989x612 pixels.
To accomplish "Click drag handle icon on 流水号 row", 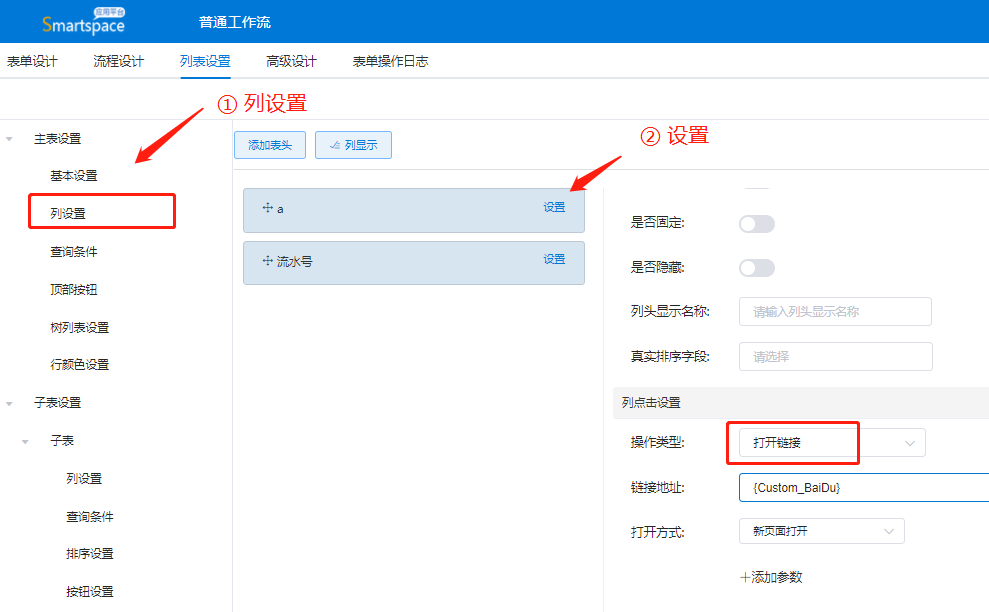I will tap(267, 261).
